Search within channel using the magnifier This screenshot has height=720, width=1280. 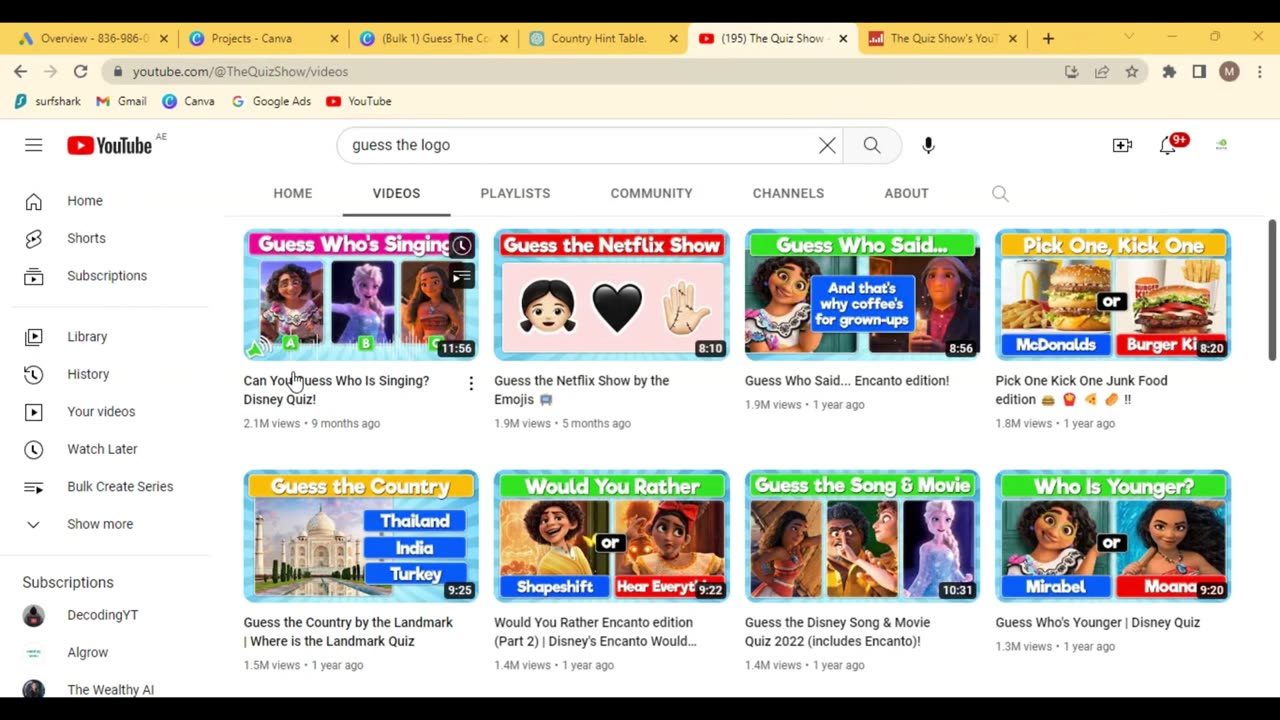pos(1000,194)
